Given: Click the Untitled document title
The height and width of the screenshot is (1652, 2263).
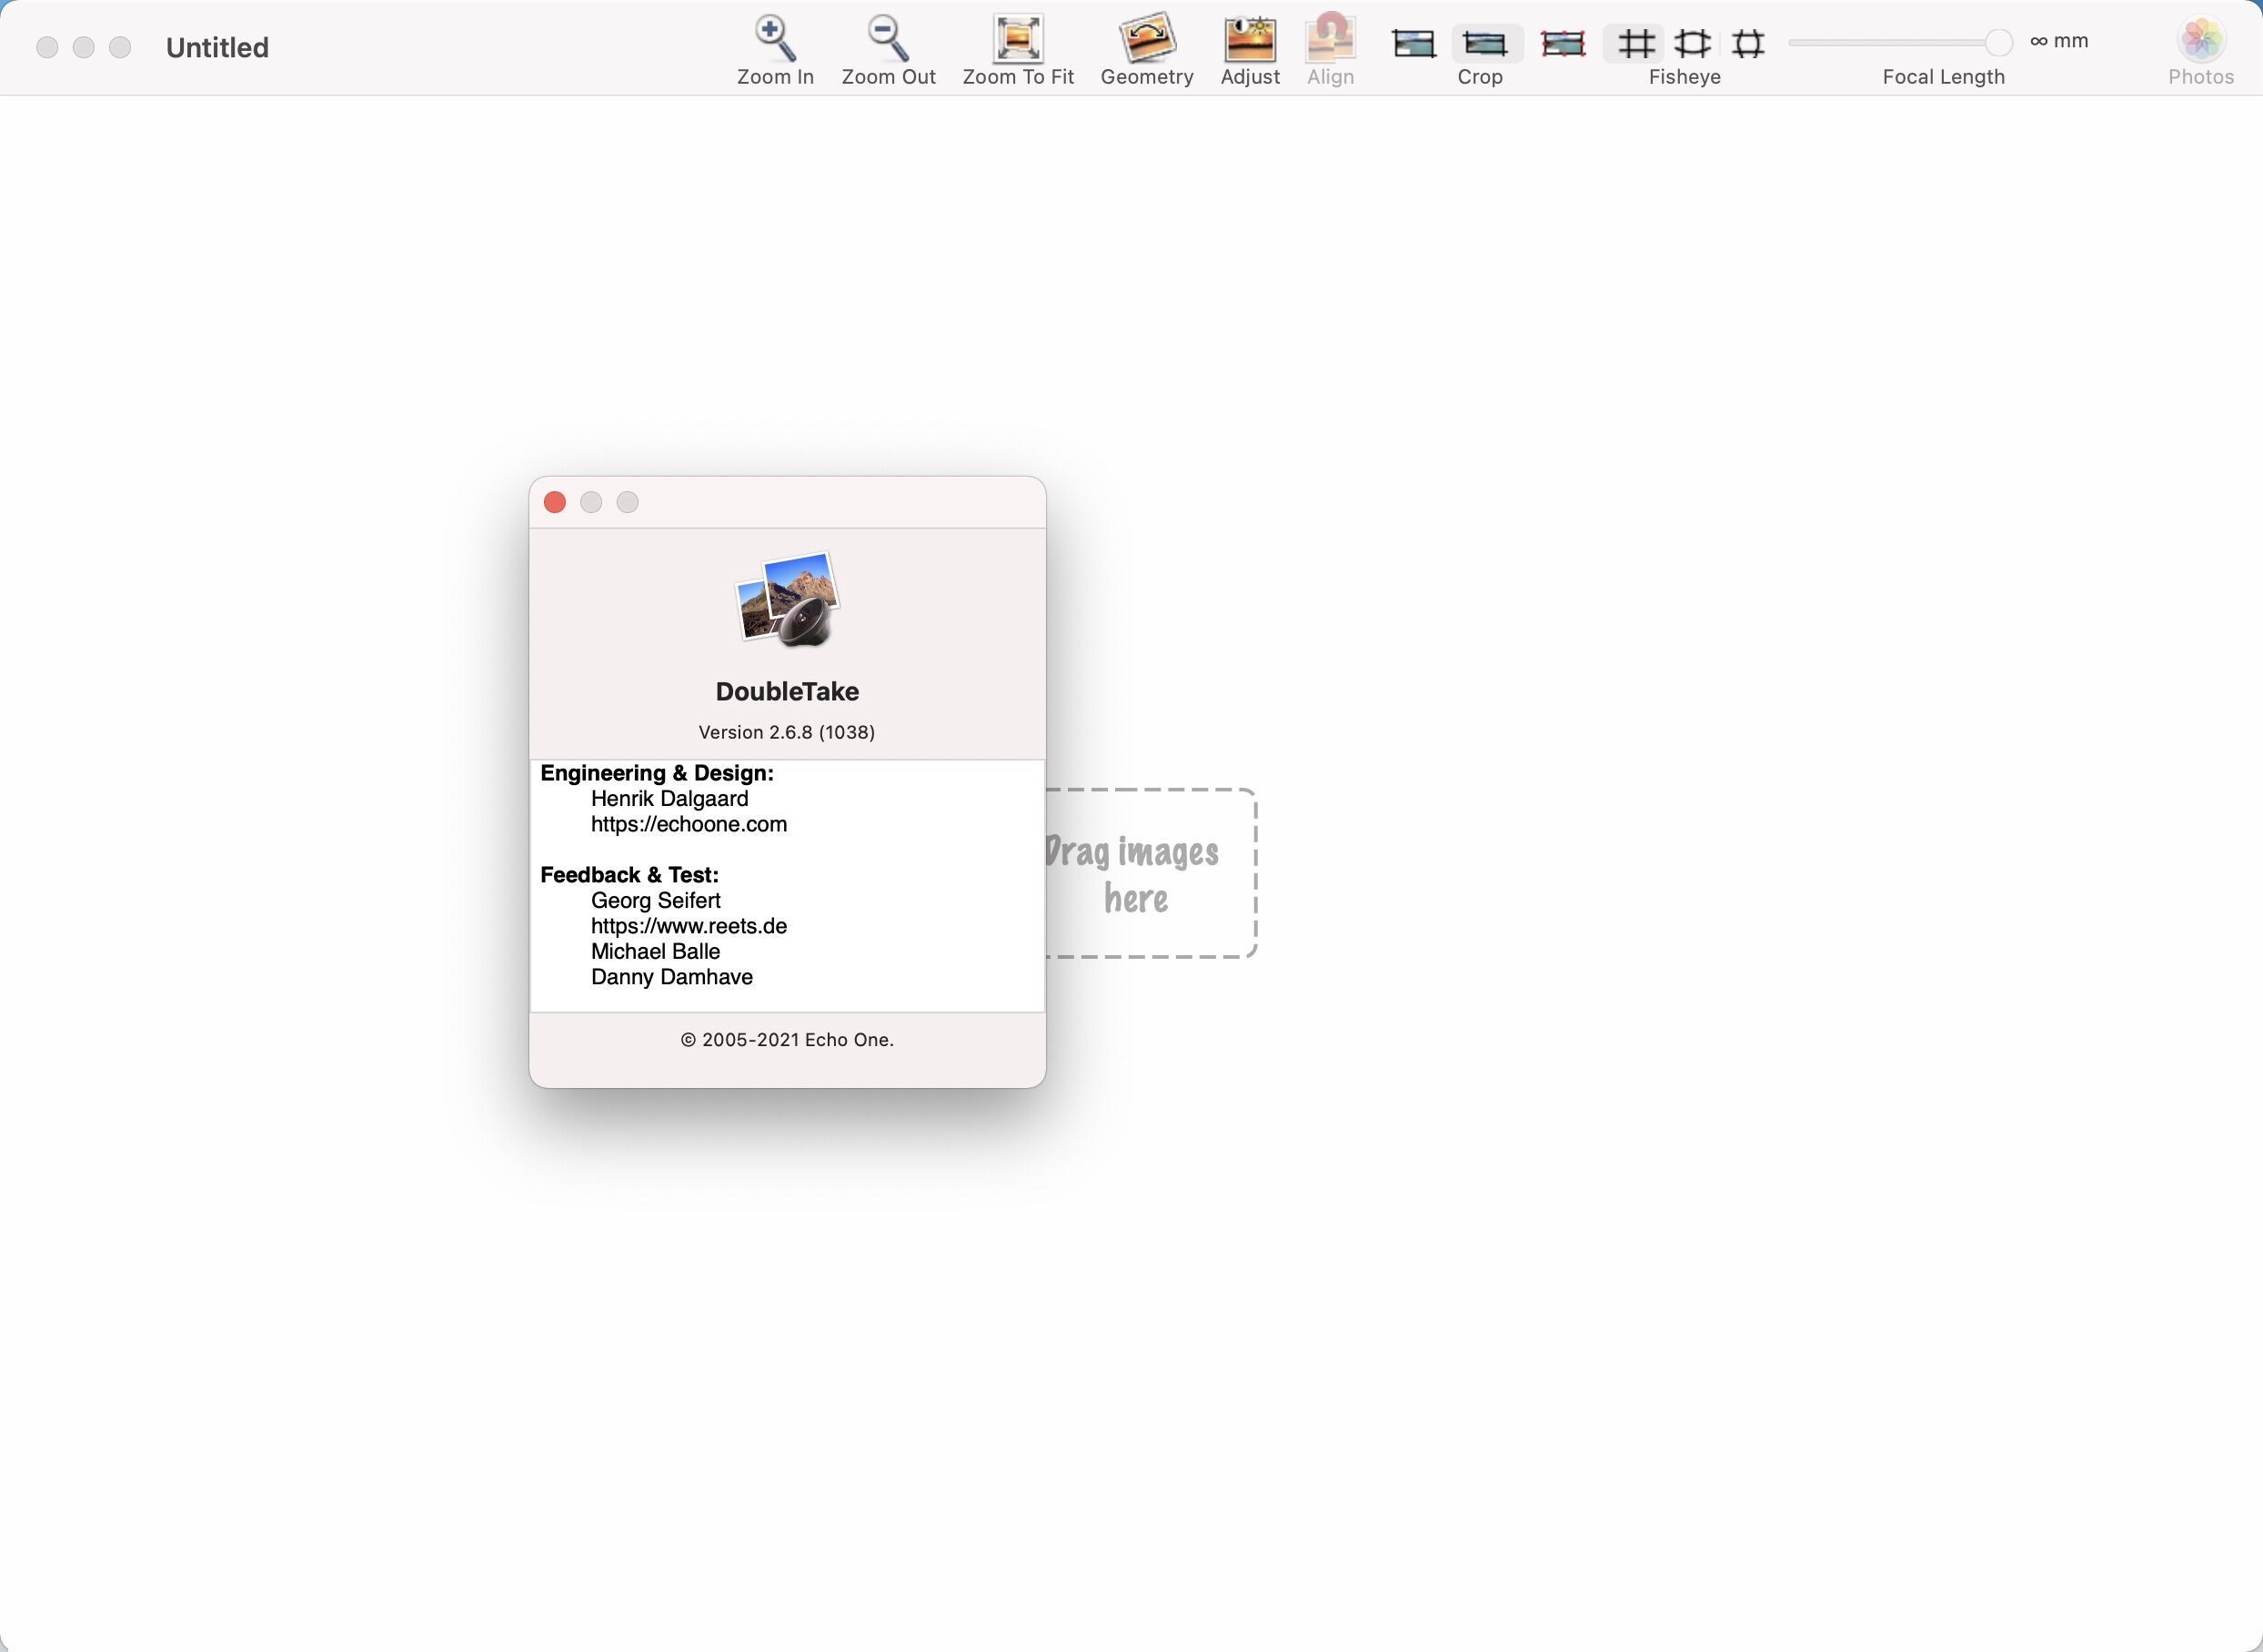Looking at the screenshot, I should 218,47.
